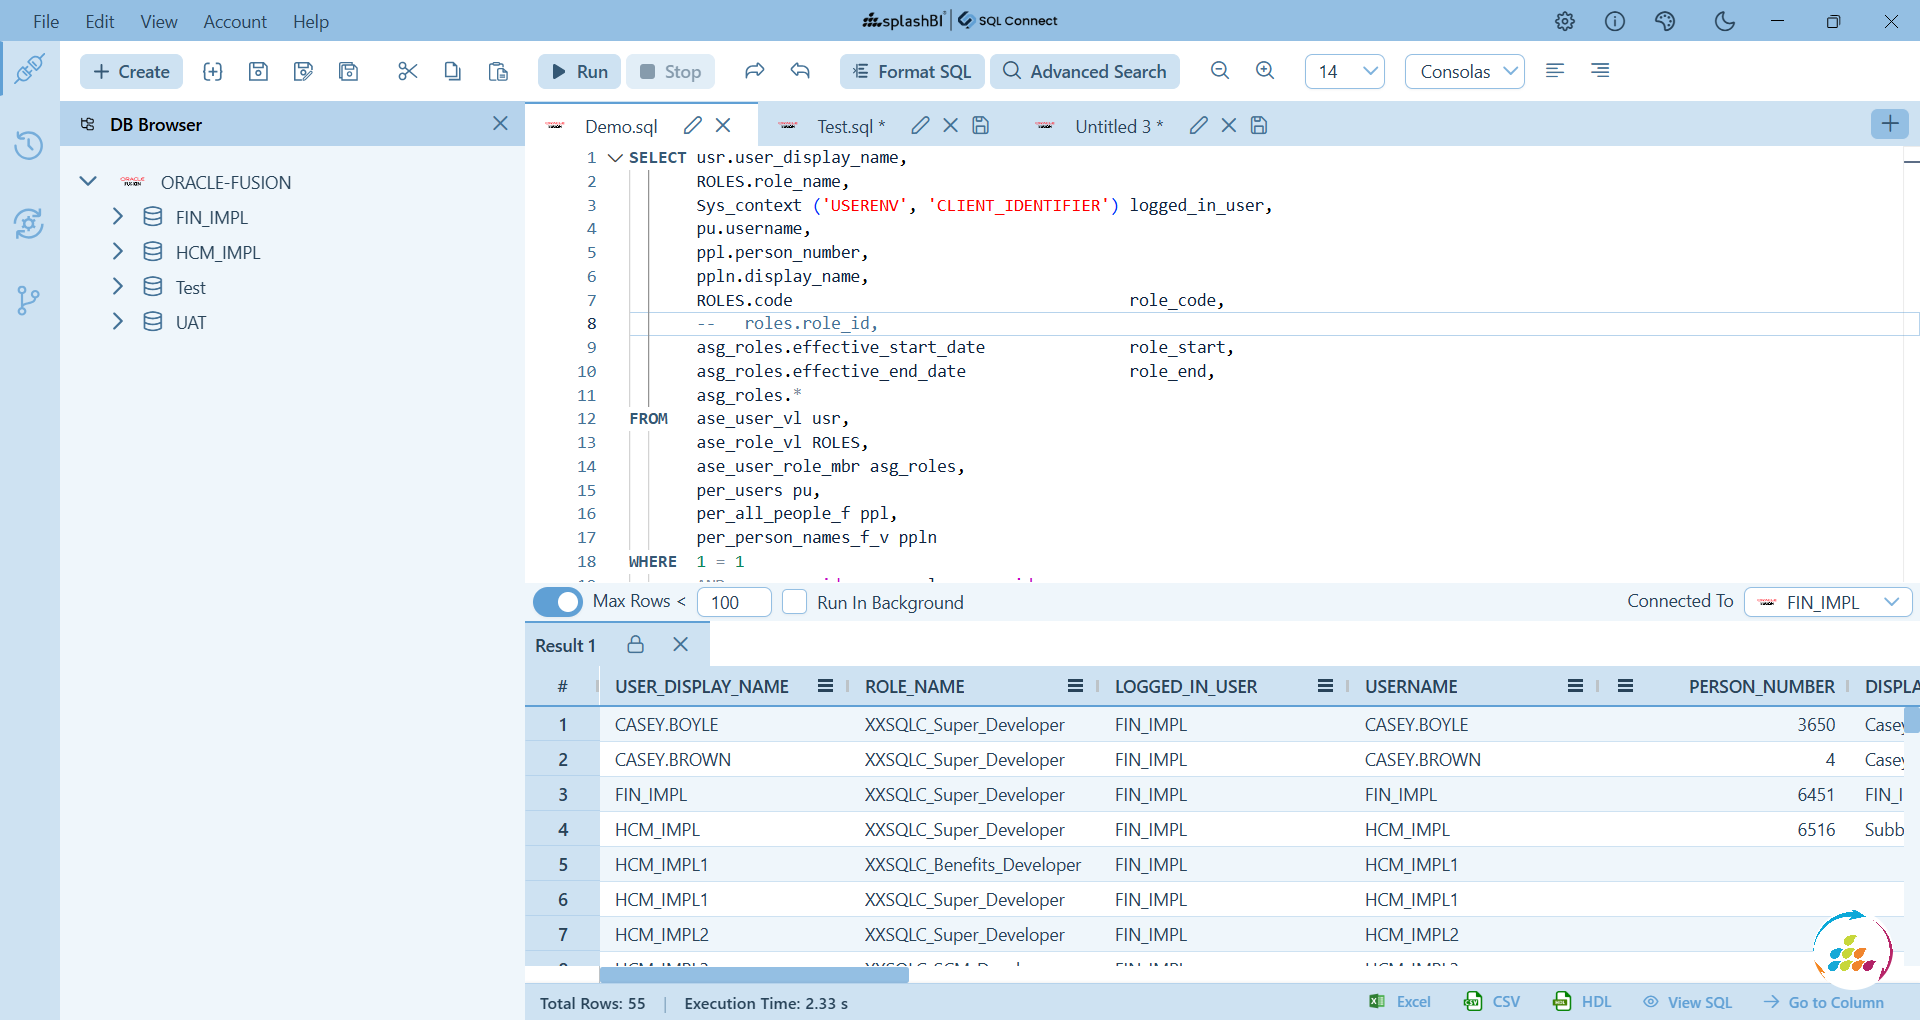Open the Account menu
The image size is (1920, 1020).
point(235,21)
